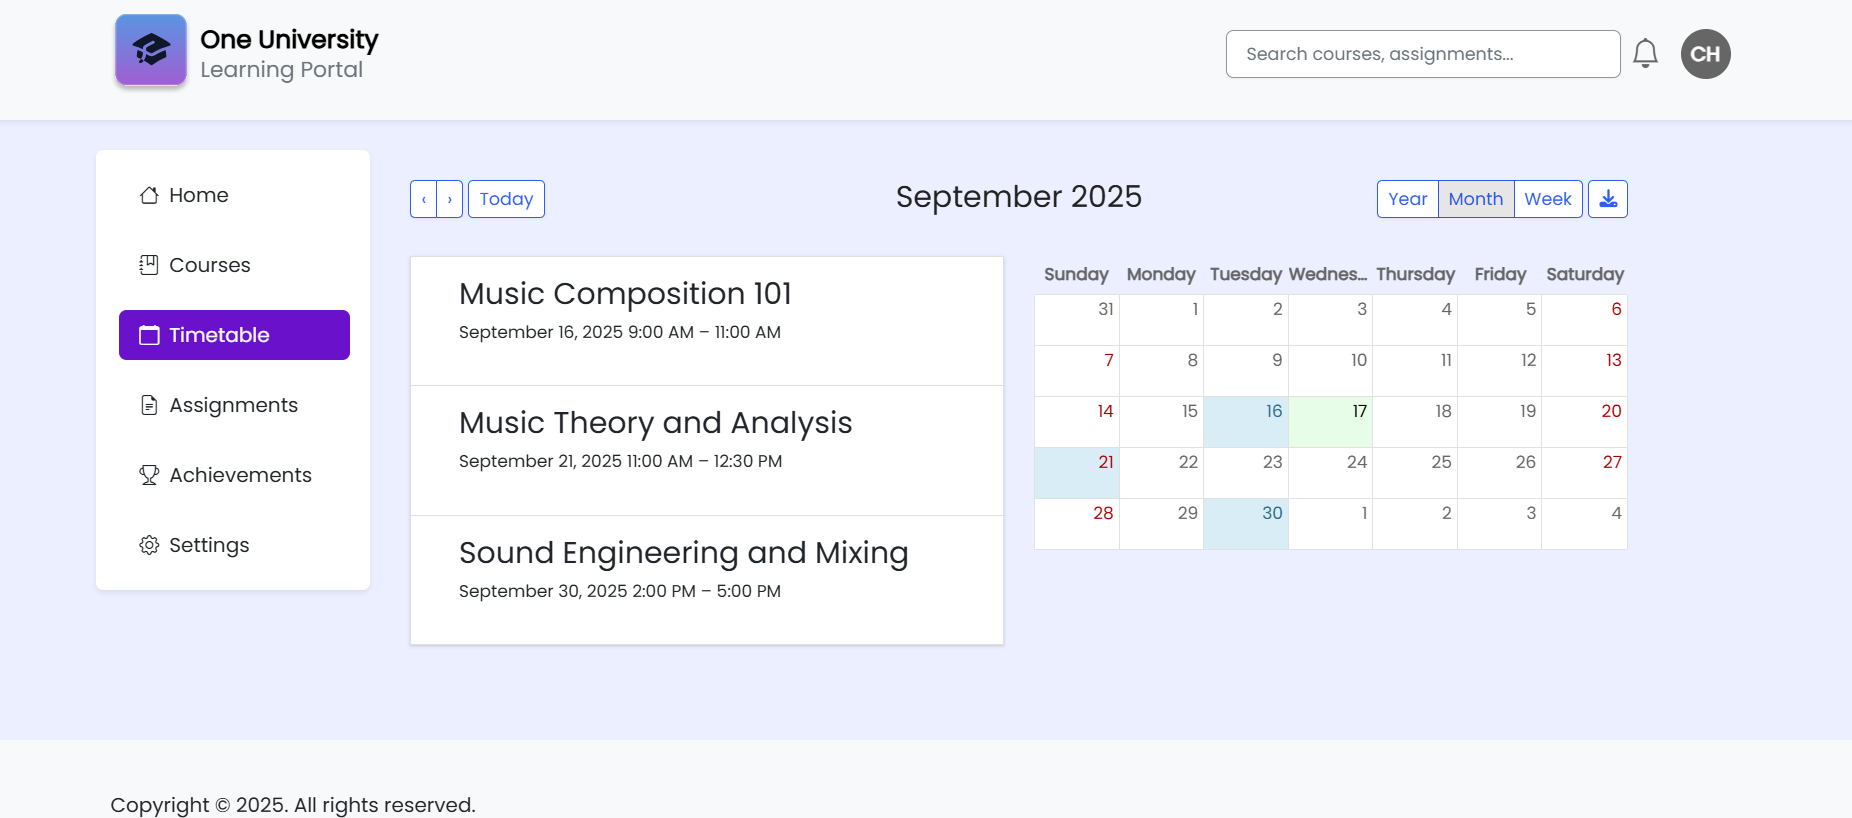The width and height of the screenshot is (1852, 818).
Task: Click the Assignments document icon
Action: pyautogui.click(x=149, y=405)
